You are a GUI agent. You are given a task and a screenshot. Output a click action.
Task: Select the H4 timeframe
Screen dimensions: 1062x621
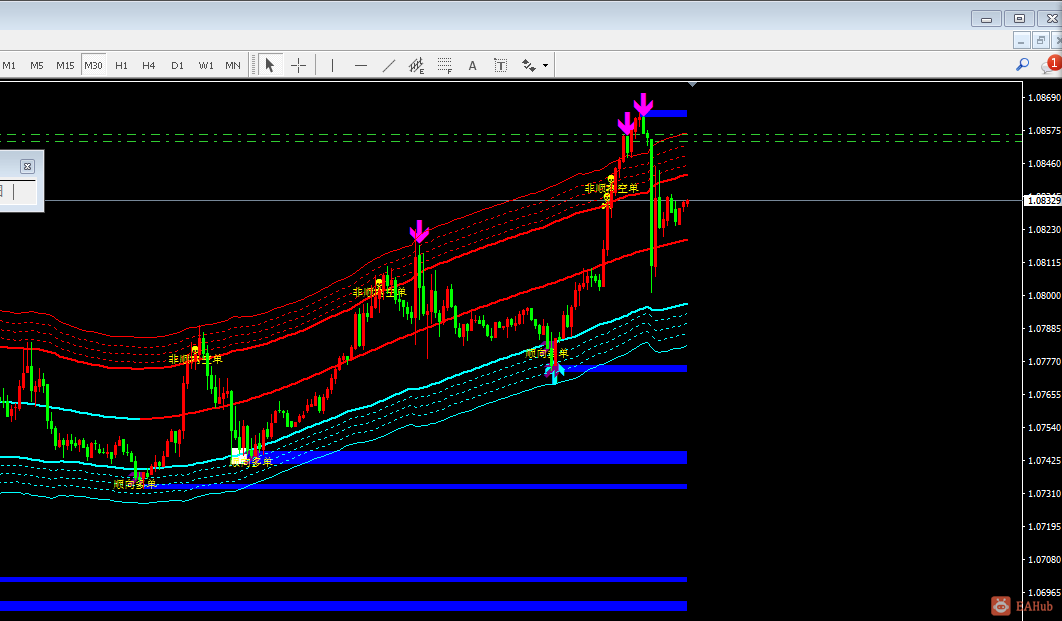coord(148,65)
